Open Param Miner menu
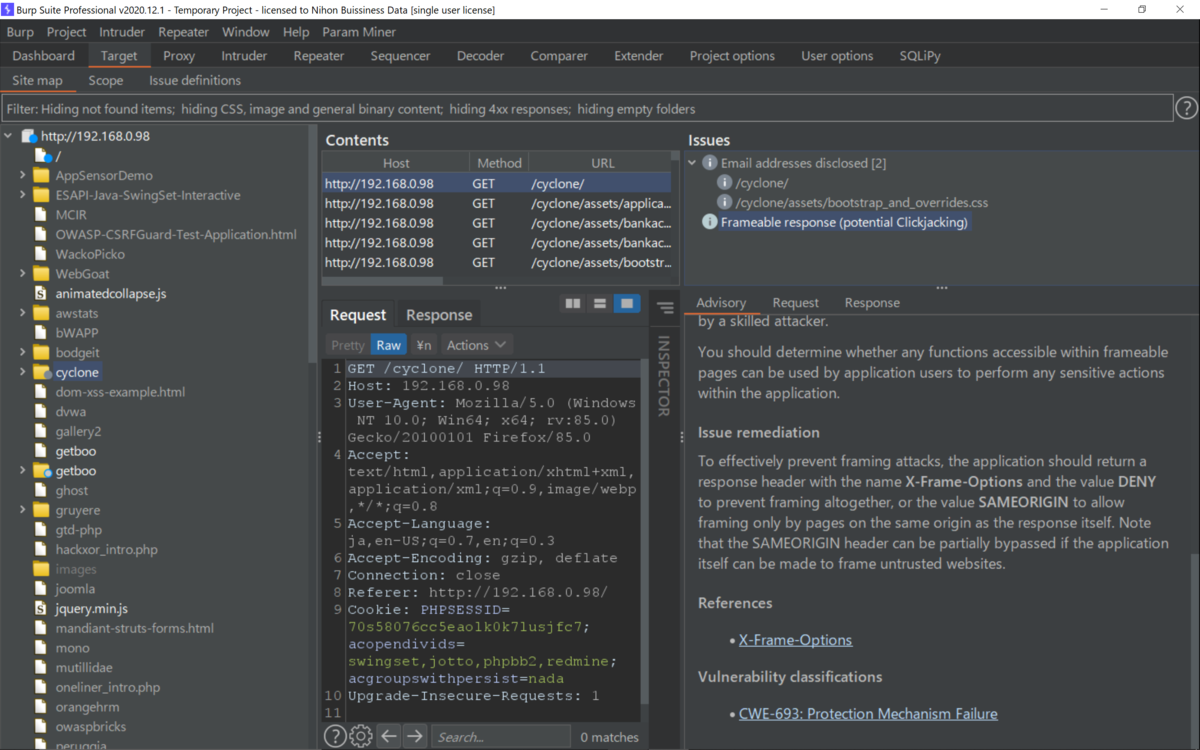The height and width of the screenshot is (750, 1200). [x=359, y=32]
